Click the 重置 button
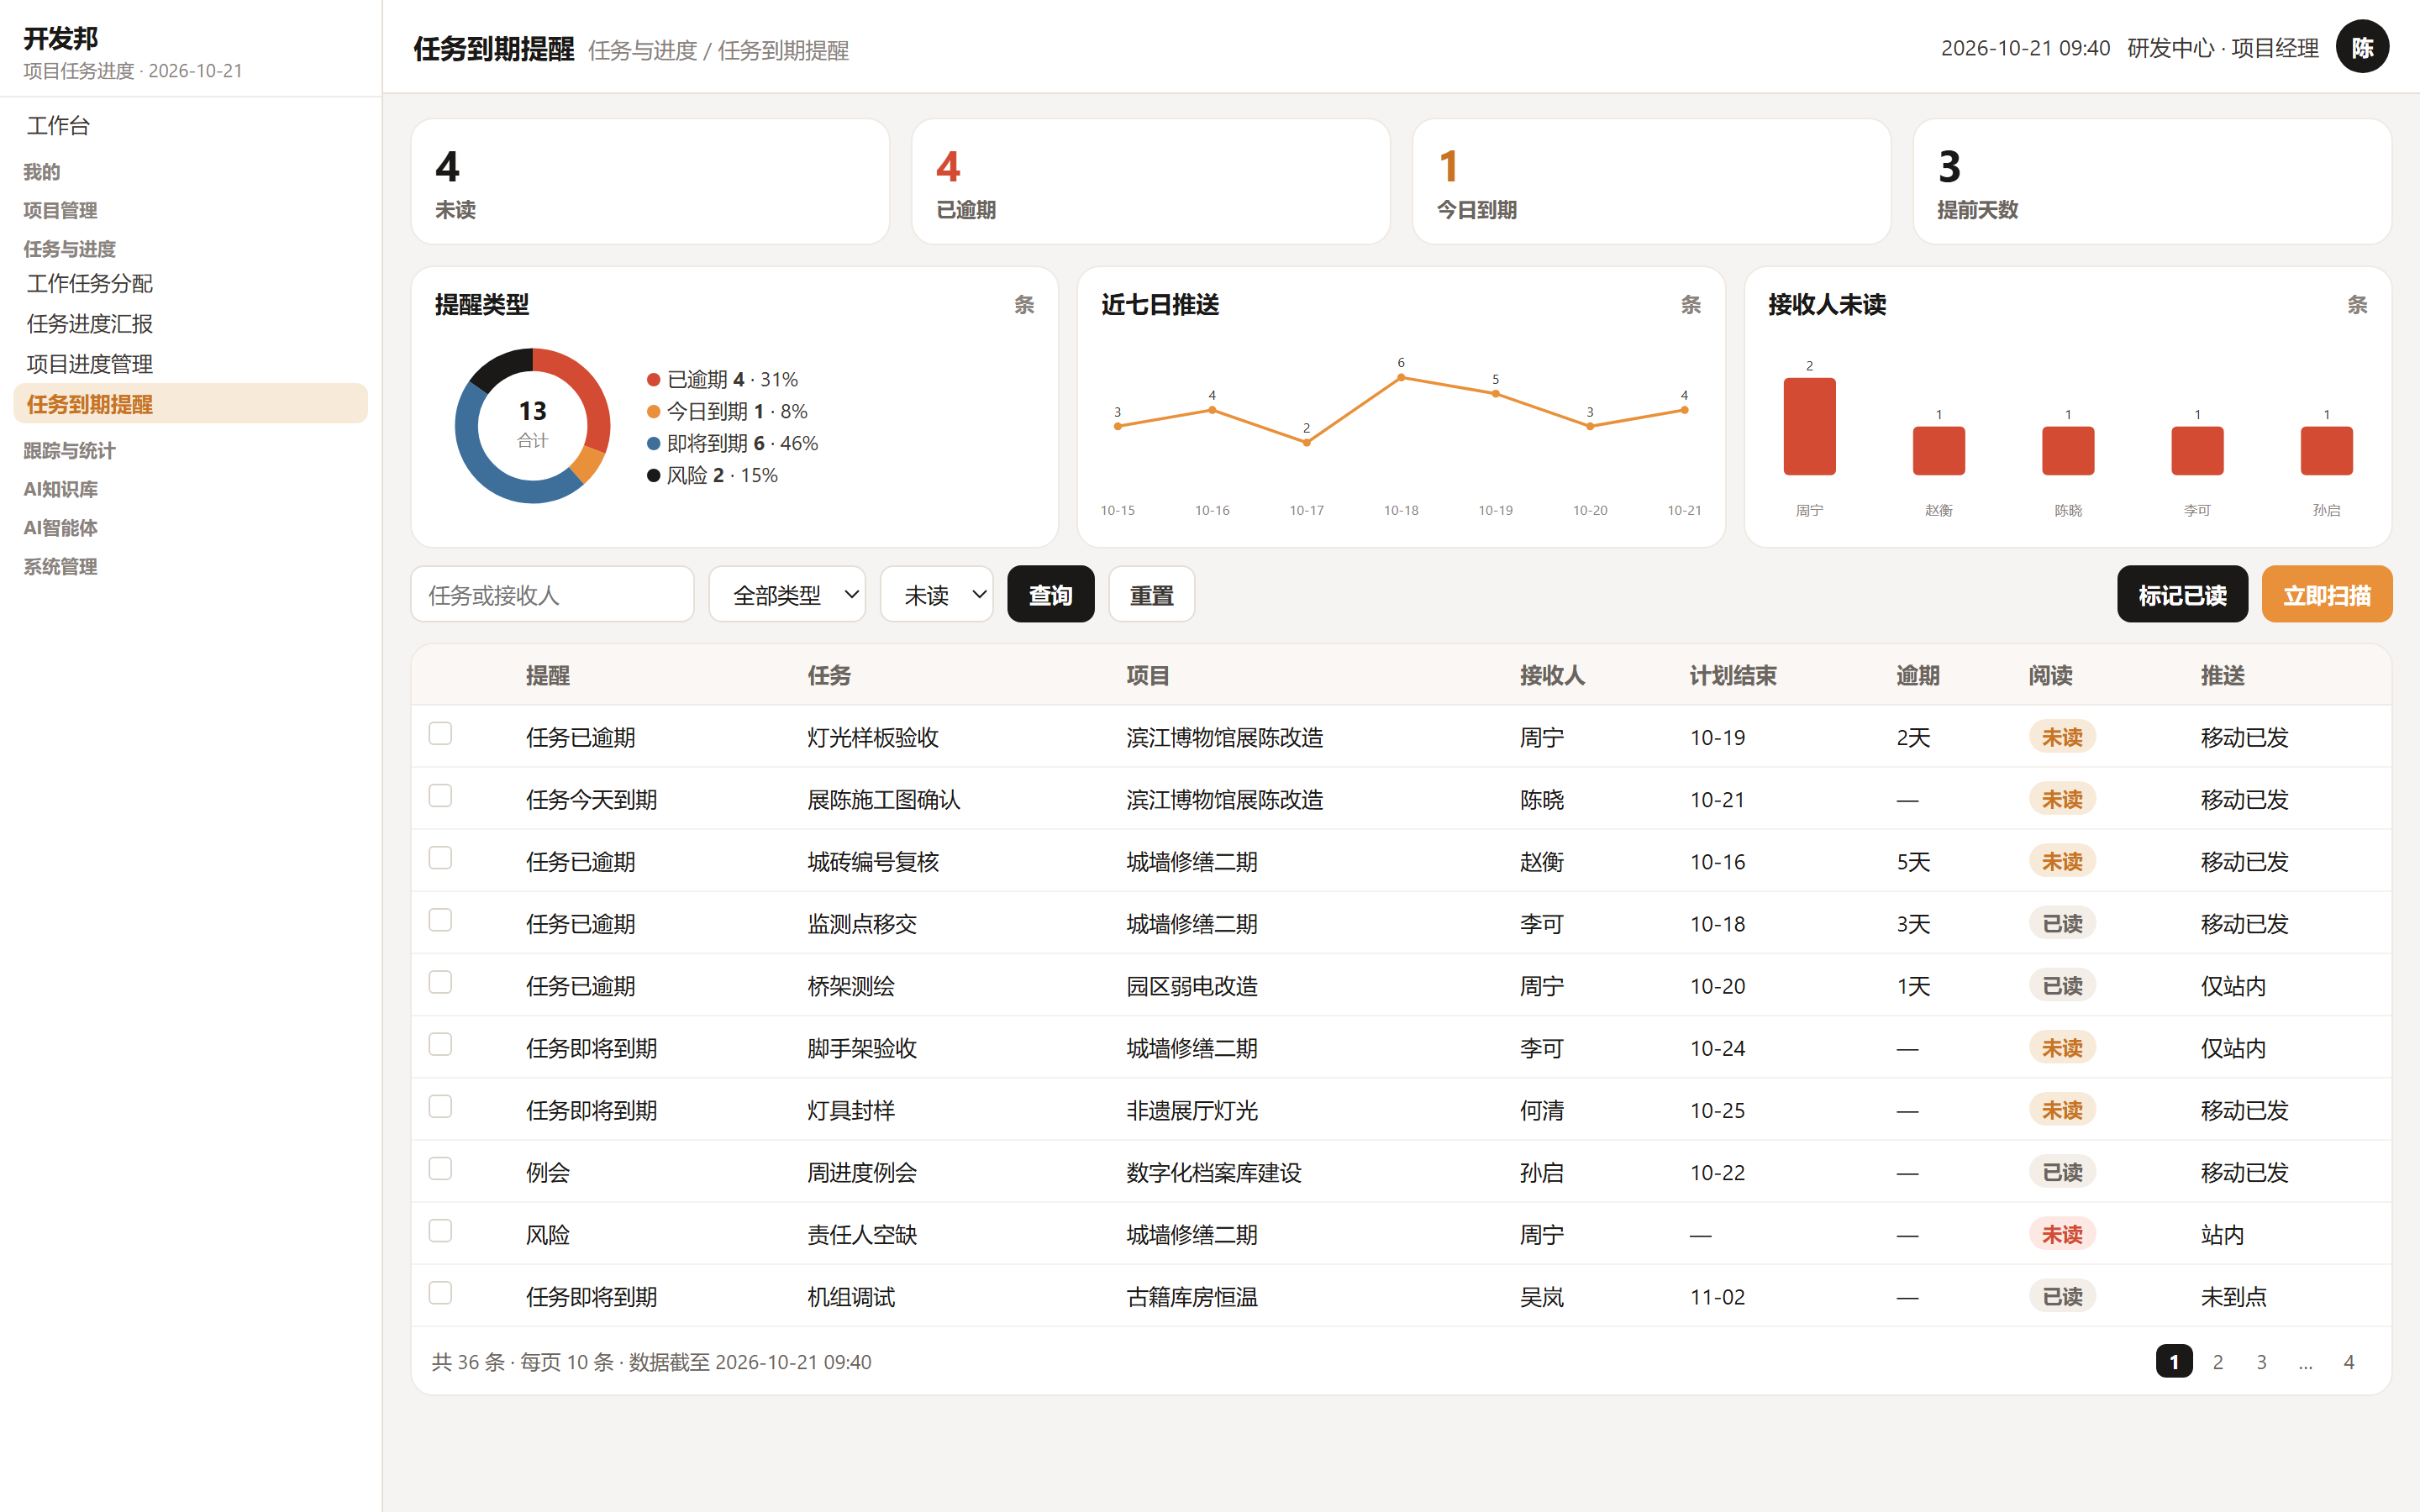Viewport: 2420px width, 1512px height. click(x=1151, y=594)
